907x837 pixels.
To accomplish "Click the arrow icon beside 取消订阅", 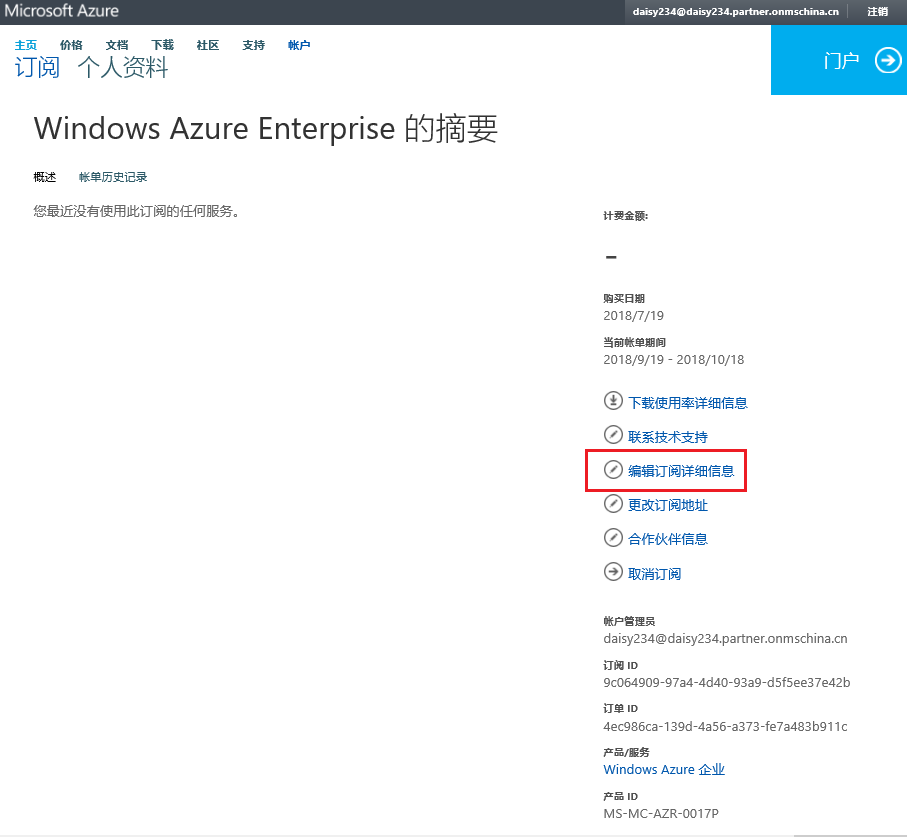I will coord(613,573).
